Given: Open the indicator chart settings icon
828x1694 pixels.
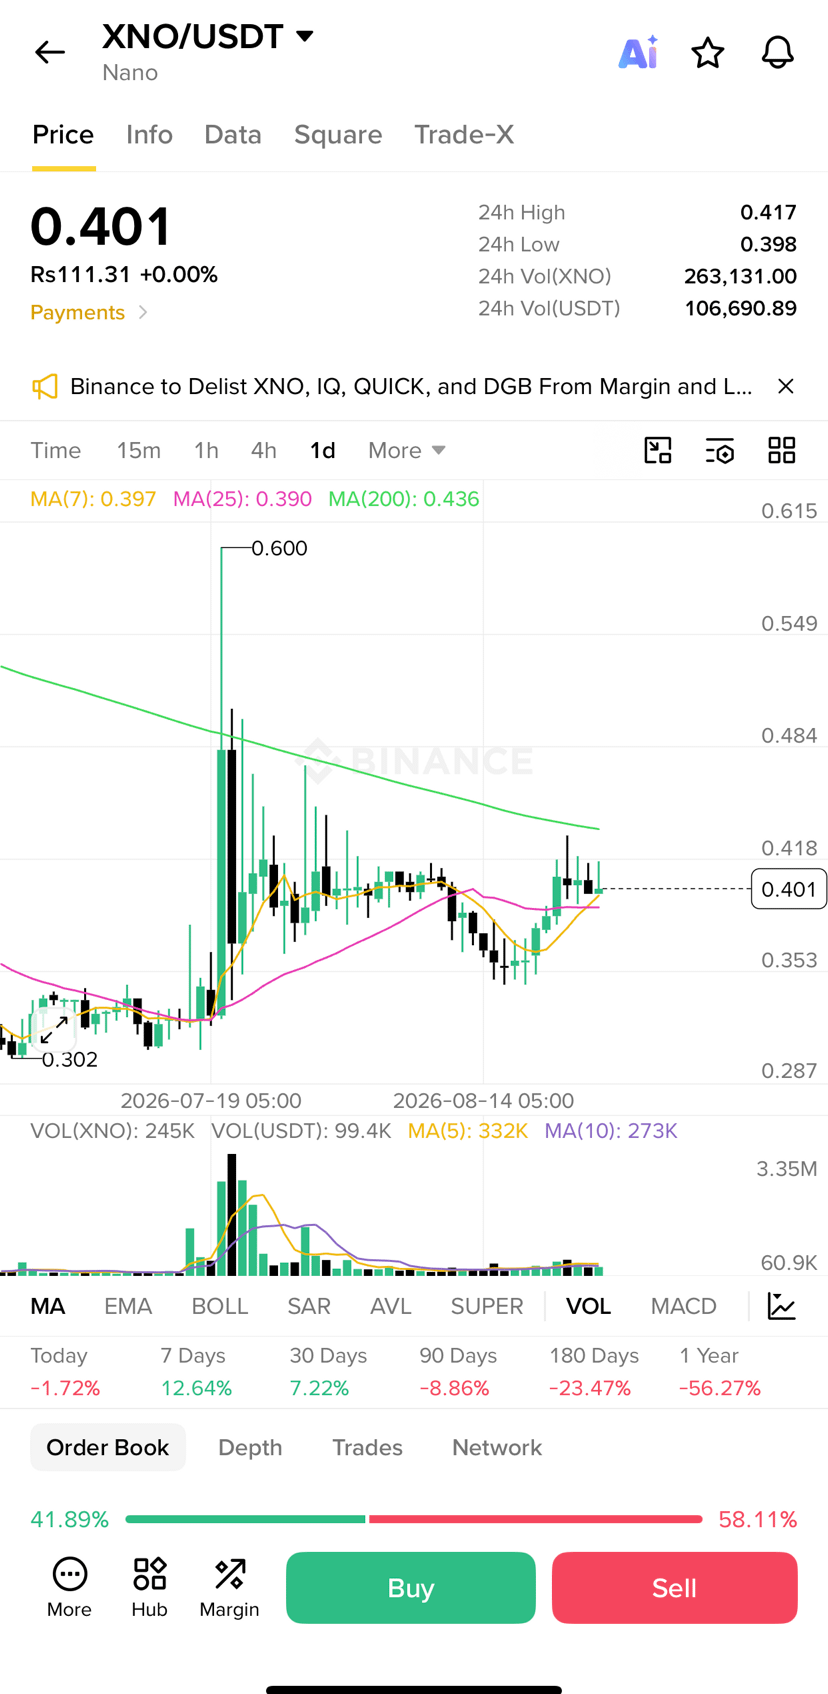Looking at the screenshot, I should [782, 1306].
